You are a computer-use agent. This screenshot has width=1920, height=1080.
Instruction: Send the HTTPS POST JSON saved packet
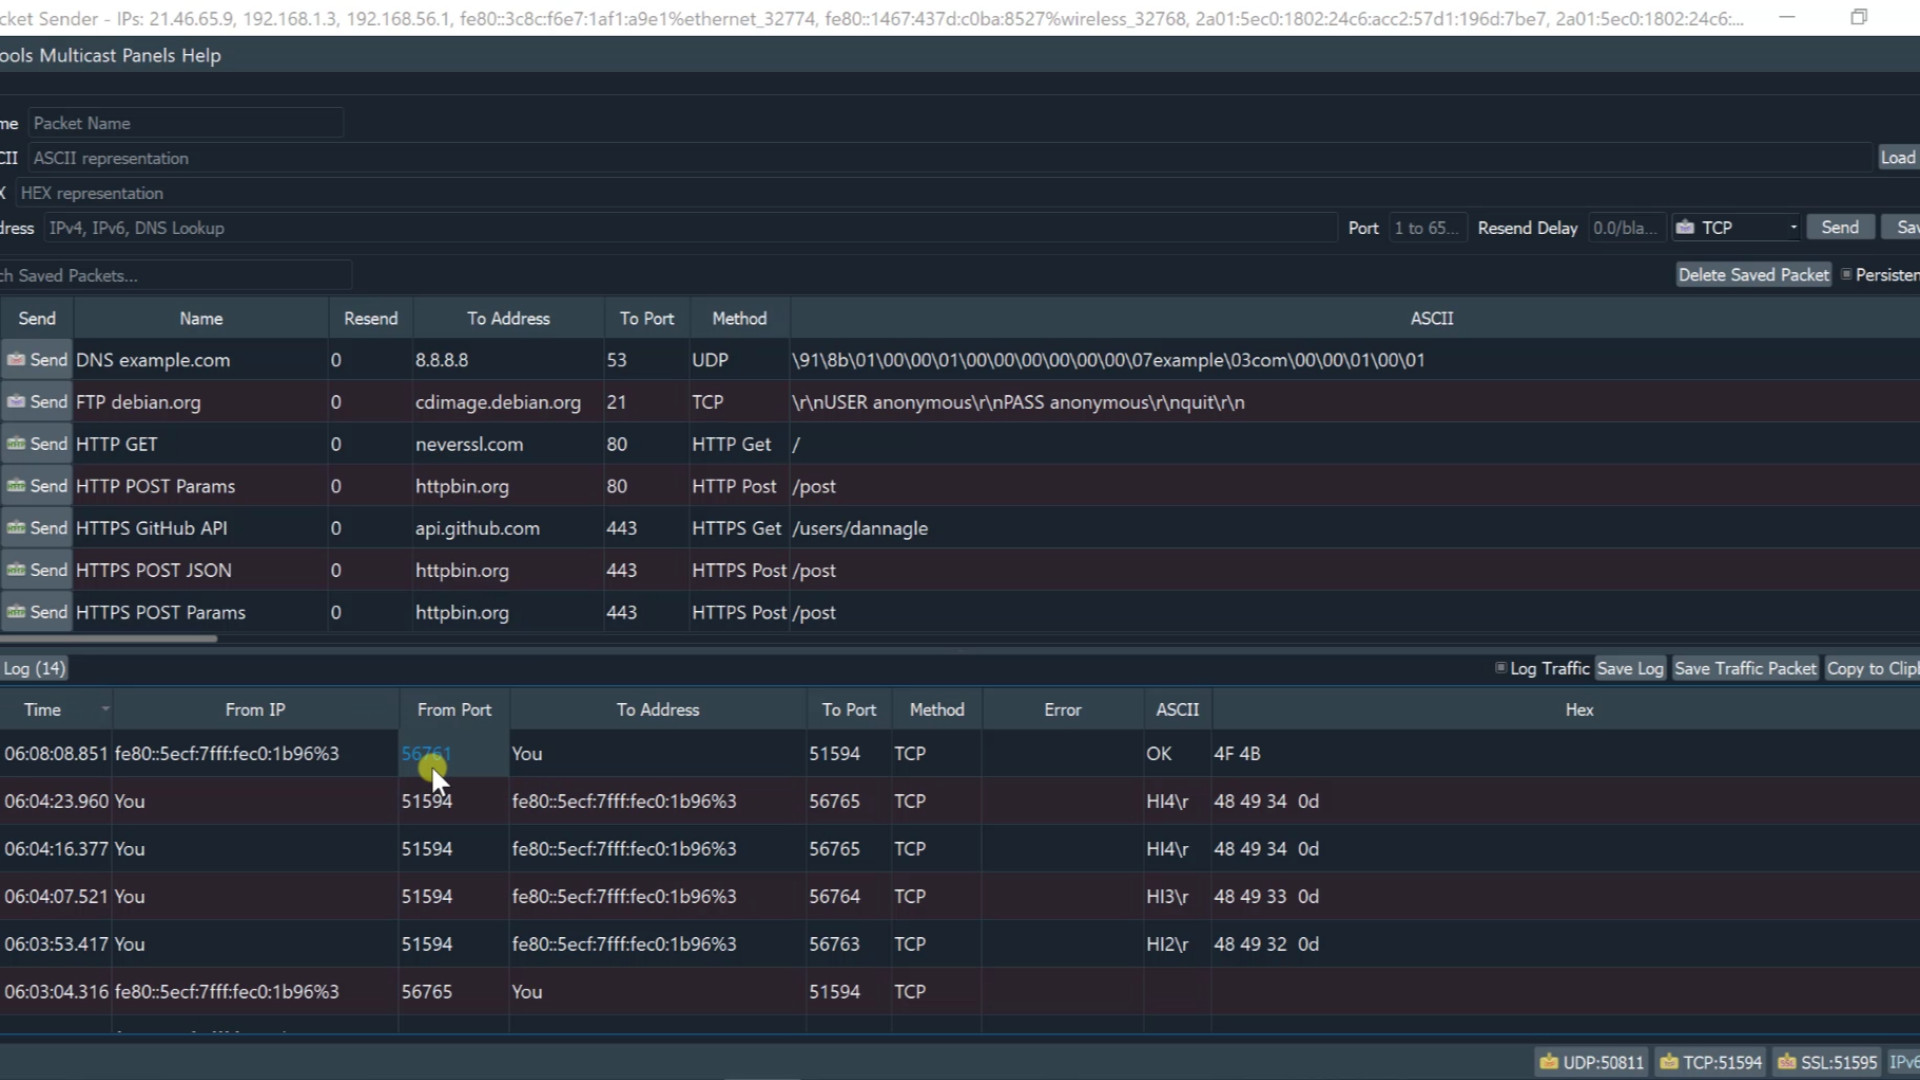pyautogui.click(x=36, y=570)
